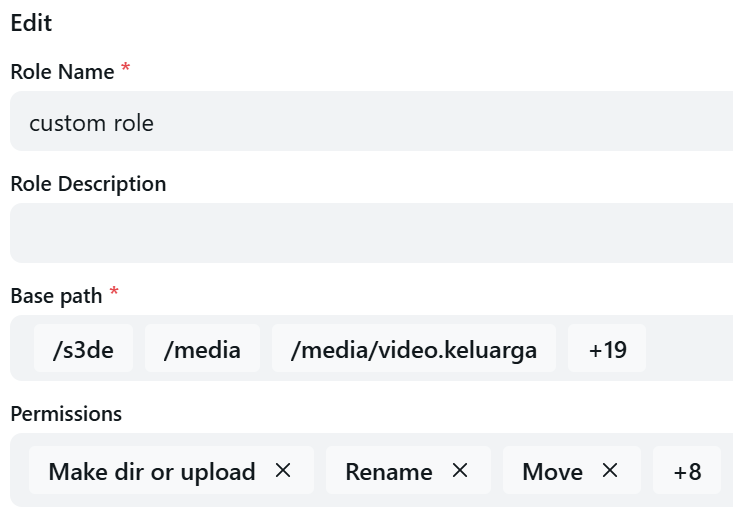
Task: Focus the Role Description text box
Action: point(370,233)
